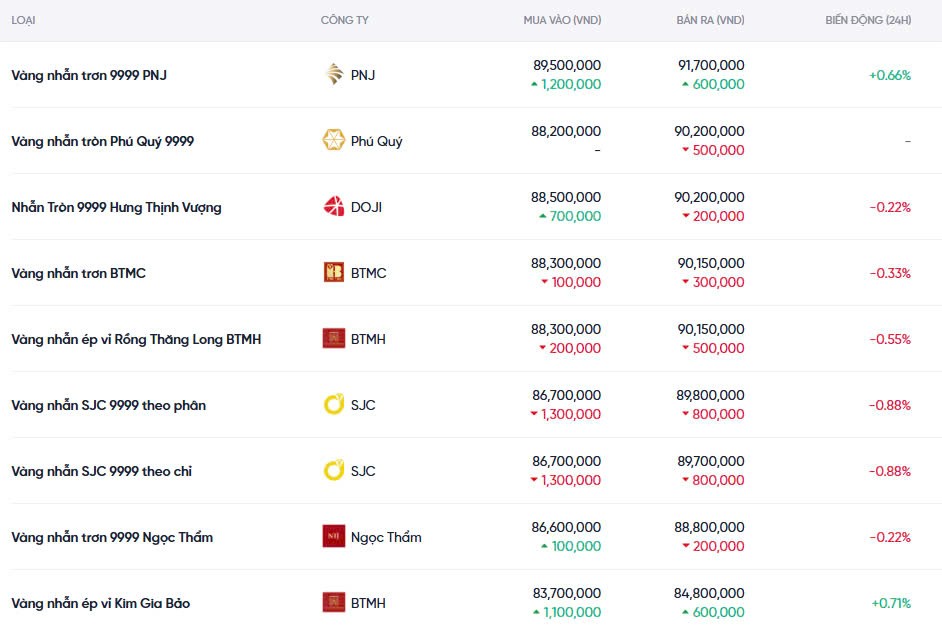Sort by MUA VÀO (VND) column header
Screen dimensions: 942x630
click(562, 20)
